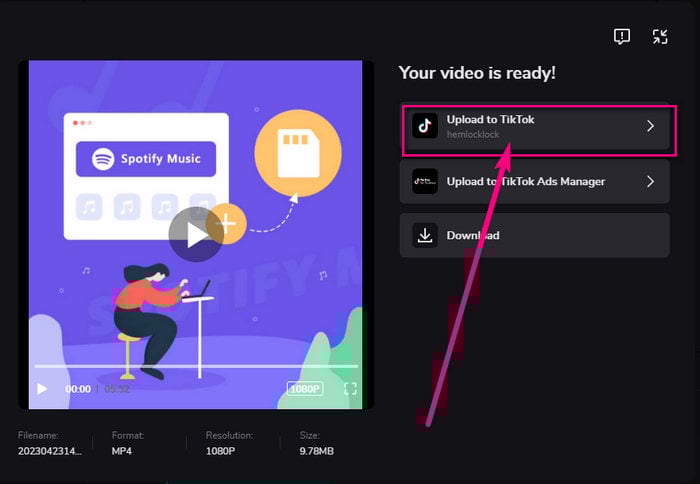Viewport: 700px width, 484px height.
Task: Open the 1080P quality selector badge
Action: pos(304,388)
